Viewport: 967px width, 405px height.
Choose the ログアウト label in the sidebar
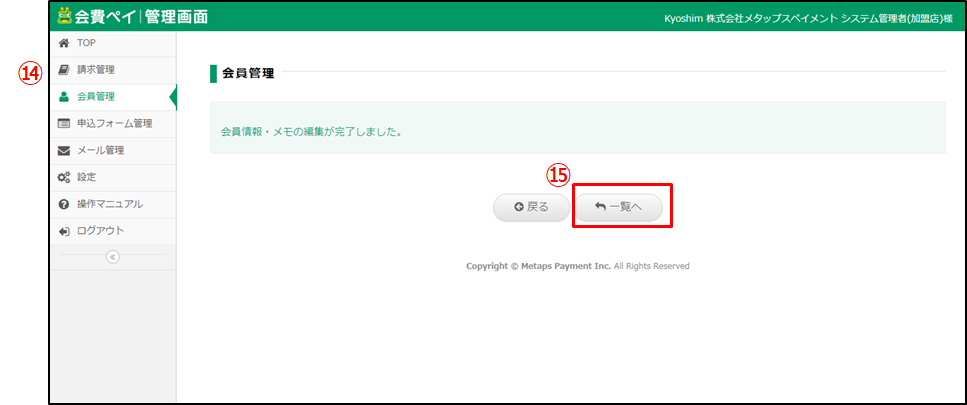(x=100, y=231)
